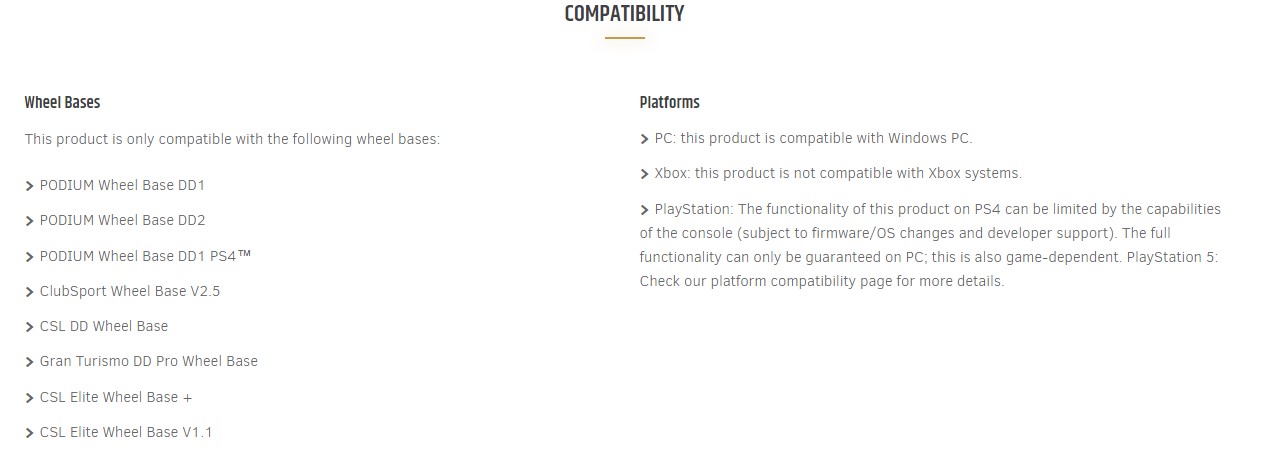1264x454 pixels.
Task: Click the ClubSport Wheel Base V2.5 text
Action: (130, 291)
